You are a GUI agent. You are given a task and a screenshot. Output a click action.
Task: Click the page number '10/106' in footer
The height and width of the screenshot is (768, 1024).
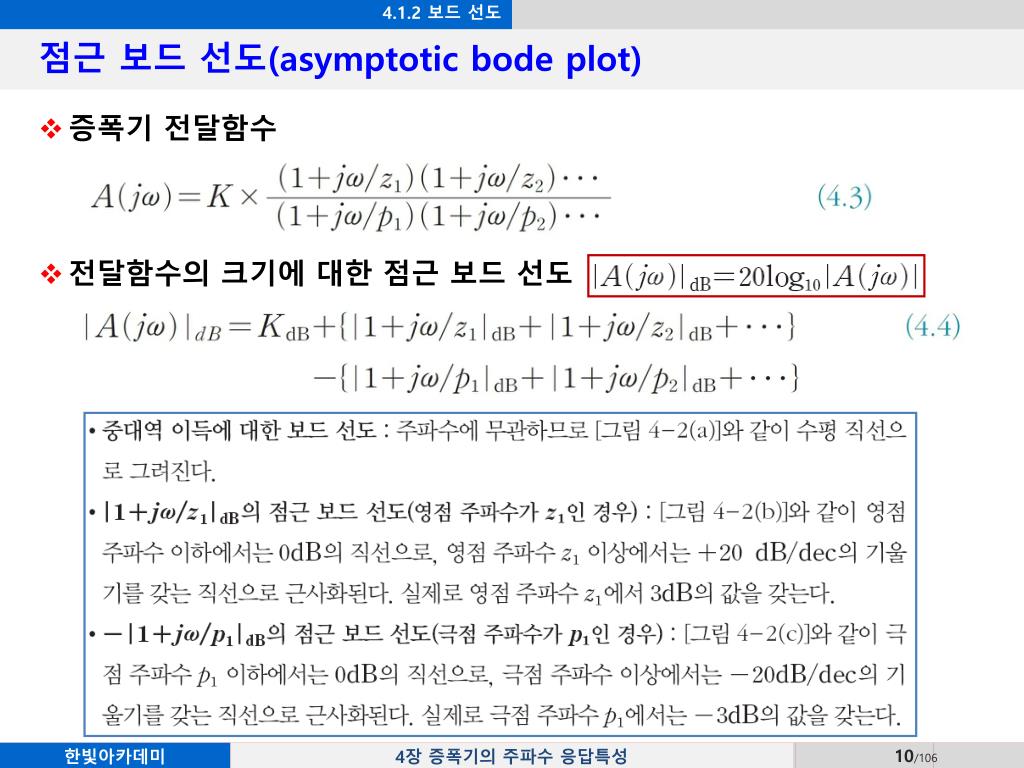pyautogui.click(x=916, y=756)
